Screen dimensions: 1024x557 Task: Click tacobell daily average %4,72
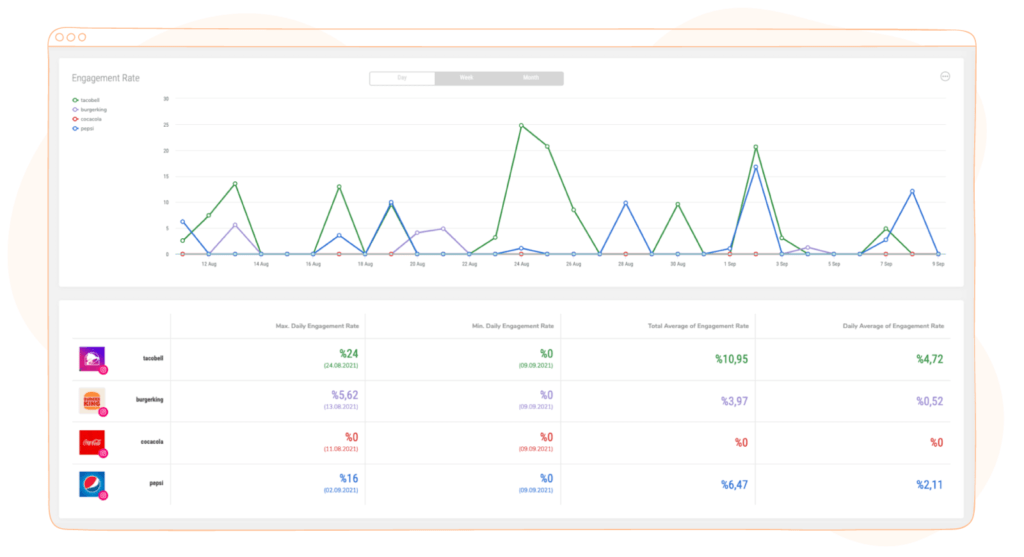[x=929, y=359]
